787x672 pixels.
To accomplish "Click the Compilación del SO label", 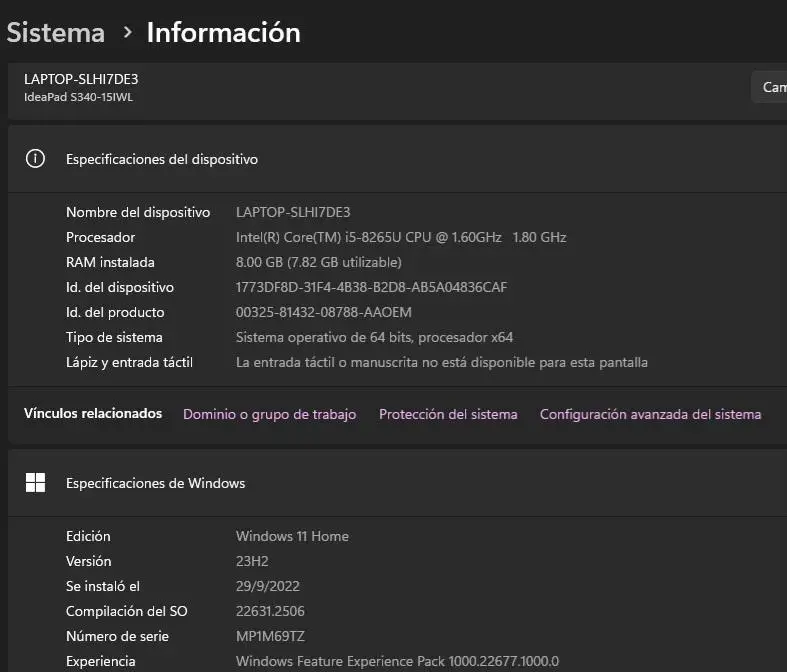I will [x=126, y=612].
